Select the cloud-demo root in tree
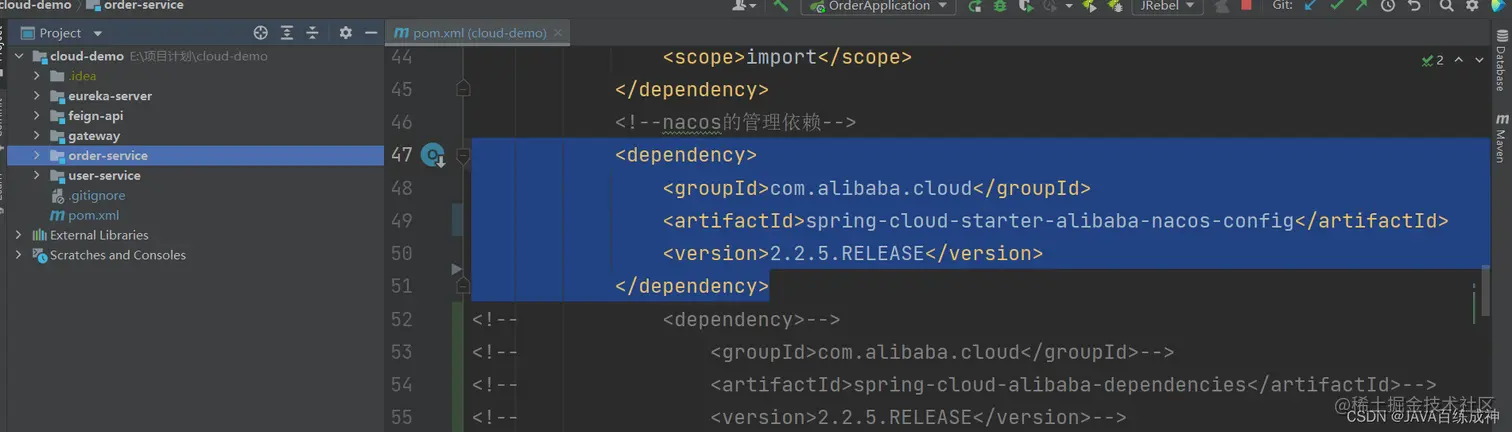1512x432 pixels. point(87,56)
